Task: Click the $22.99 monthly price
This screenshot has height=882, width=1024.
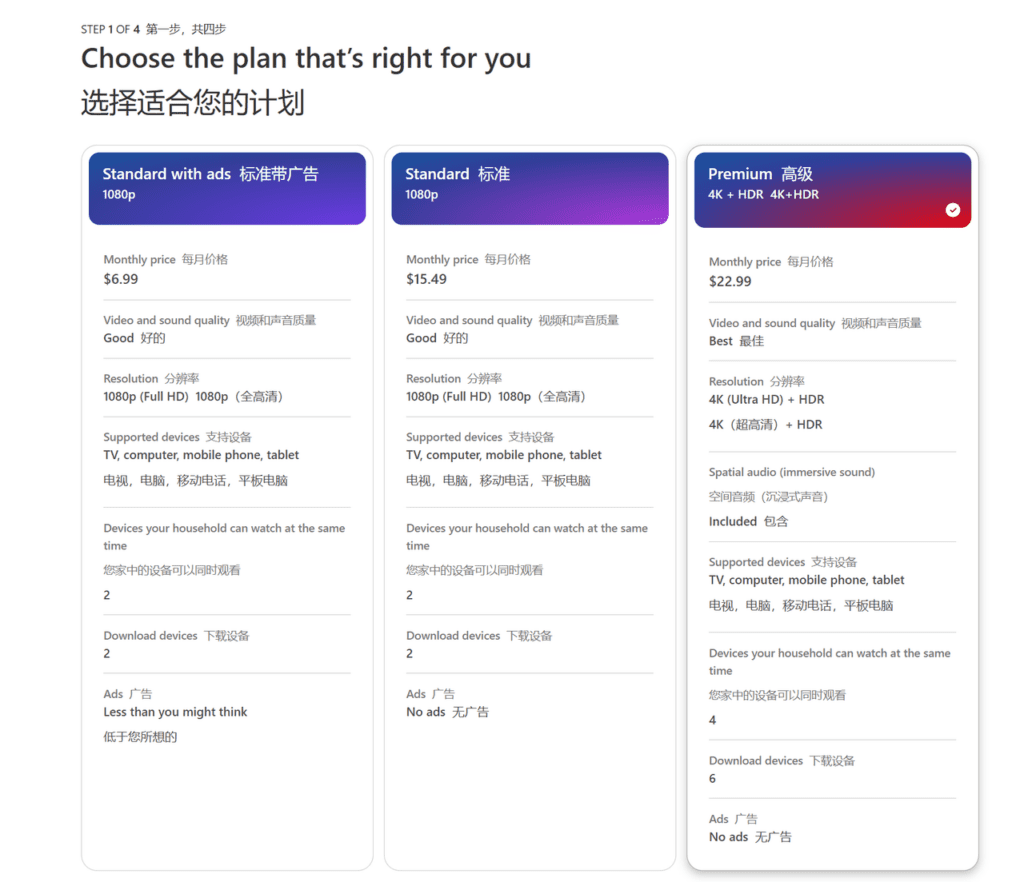Action: (730, 281)
